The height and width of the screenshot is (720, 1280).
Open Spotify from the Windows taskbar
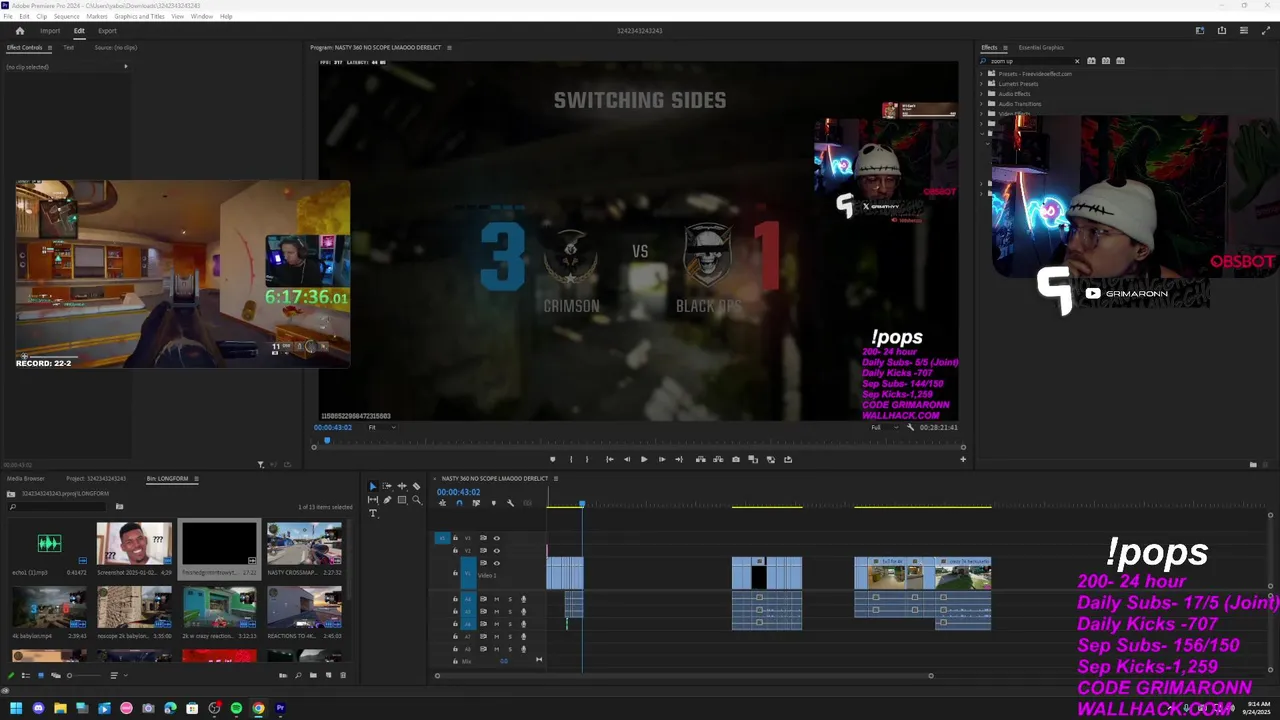[236, 708]
